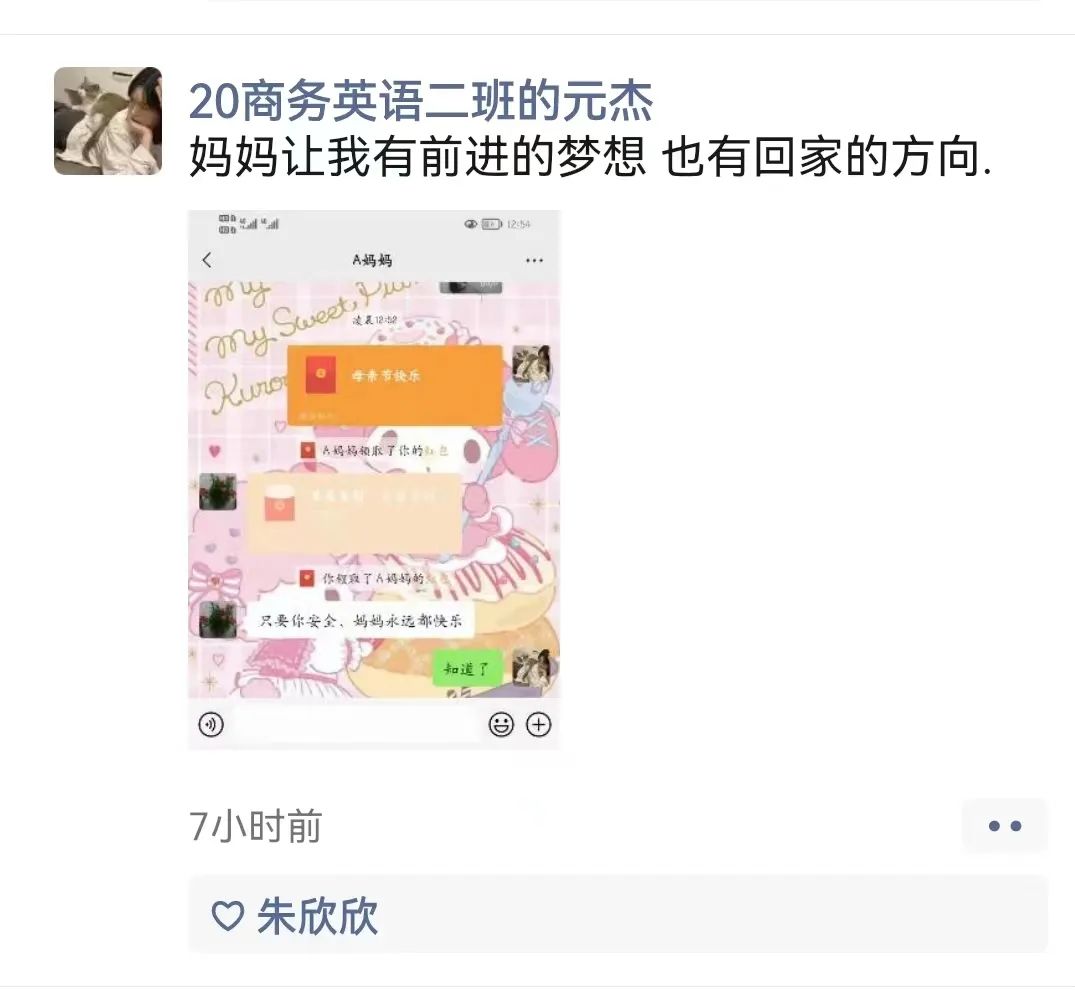Open the shared chat screenshot image
This screenshot has height=990, width=1075.
(374, 480)
